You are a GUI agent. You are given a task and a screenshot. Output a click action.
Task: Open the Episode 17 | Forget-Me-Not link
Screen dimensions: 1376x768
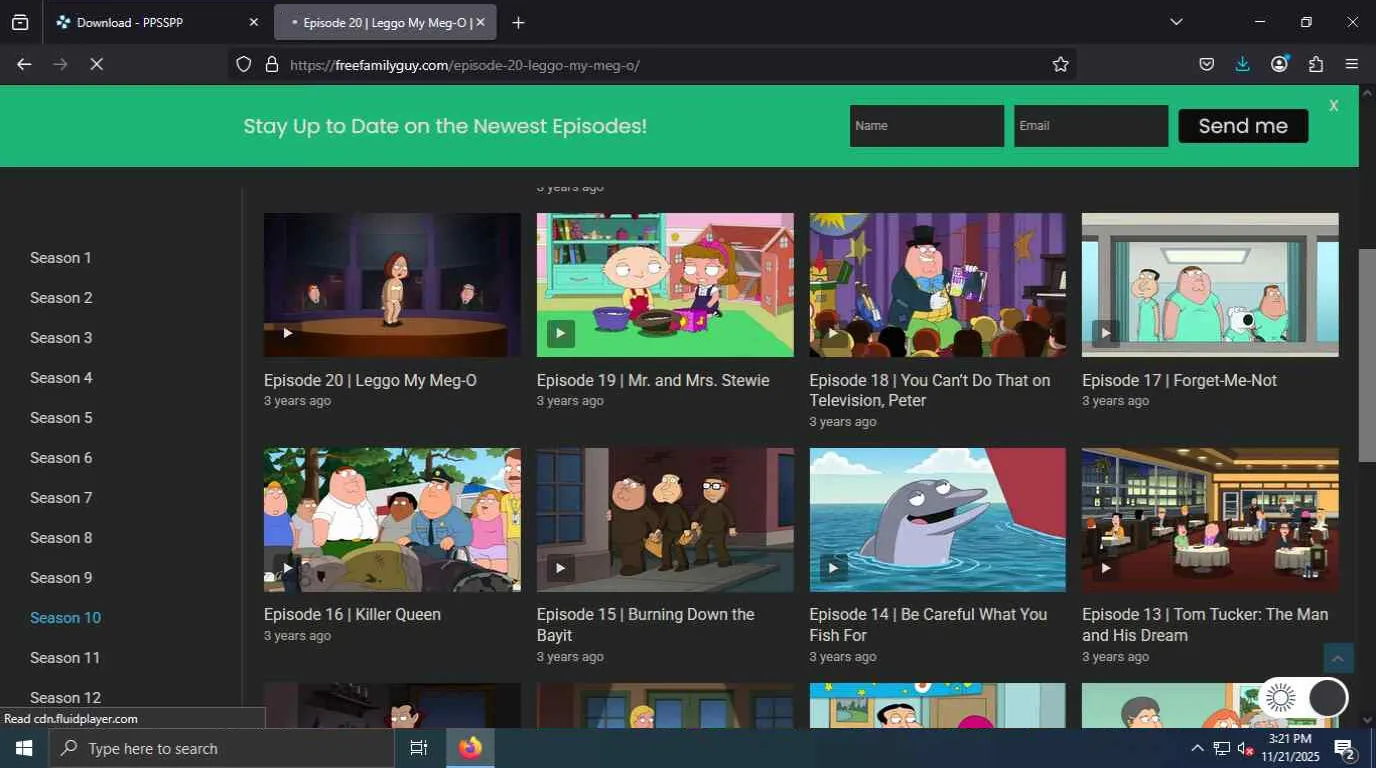coord(1179,380)
